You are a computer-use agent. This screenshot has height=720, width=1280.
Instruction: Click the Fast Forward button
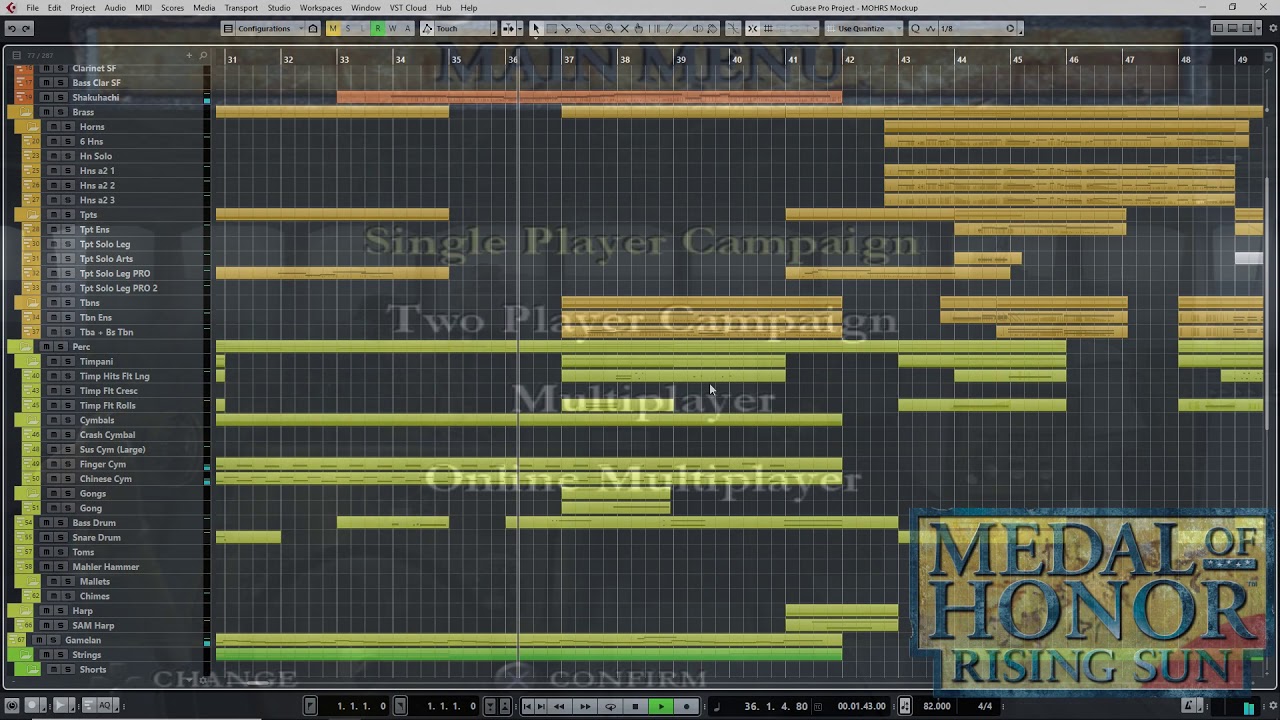[x=585, y=706]
